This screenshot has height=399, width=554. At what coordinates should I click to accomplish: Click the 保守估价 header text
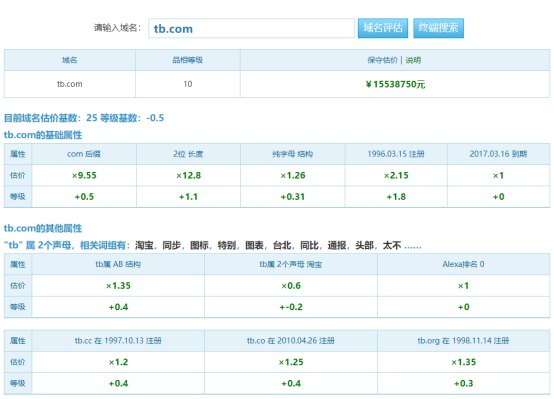pyautogui.click(x=383, y=60)
